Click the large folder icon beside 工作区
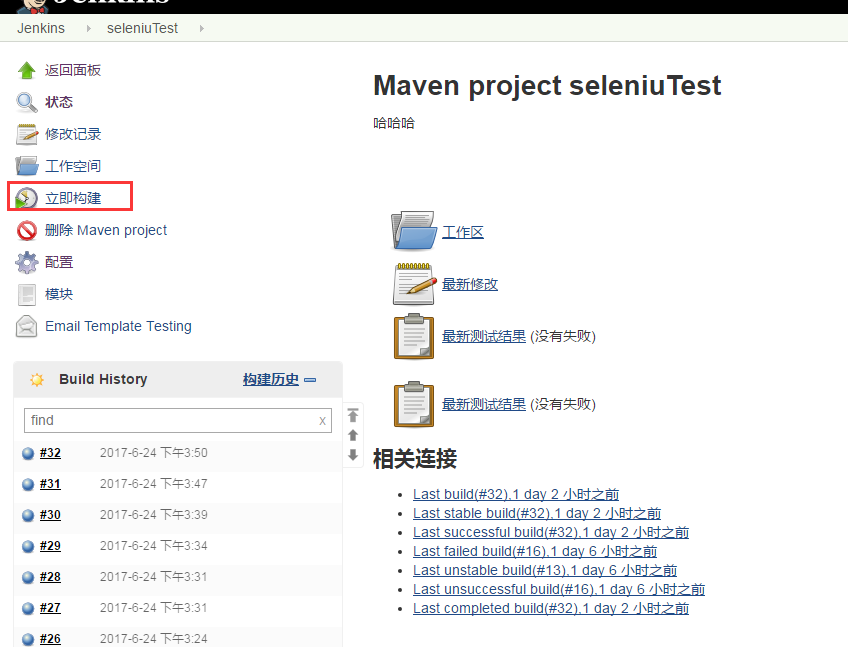The height and width of the screenshot is (647, 848). click(414, 231)
